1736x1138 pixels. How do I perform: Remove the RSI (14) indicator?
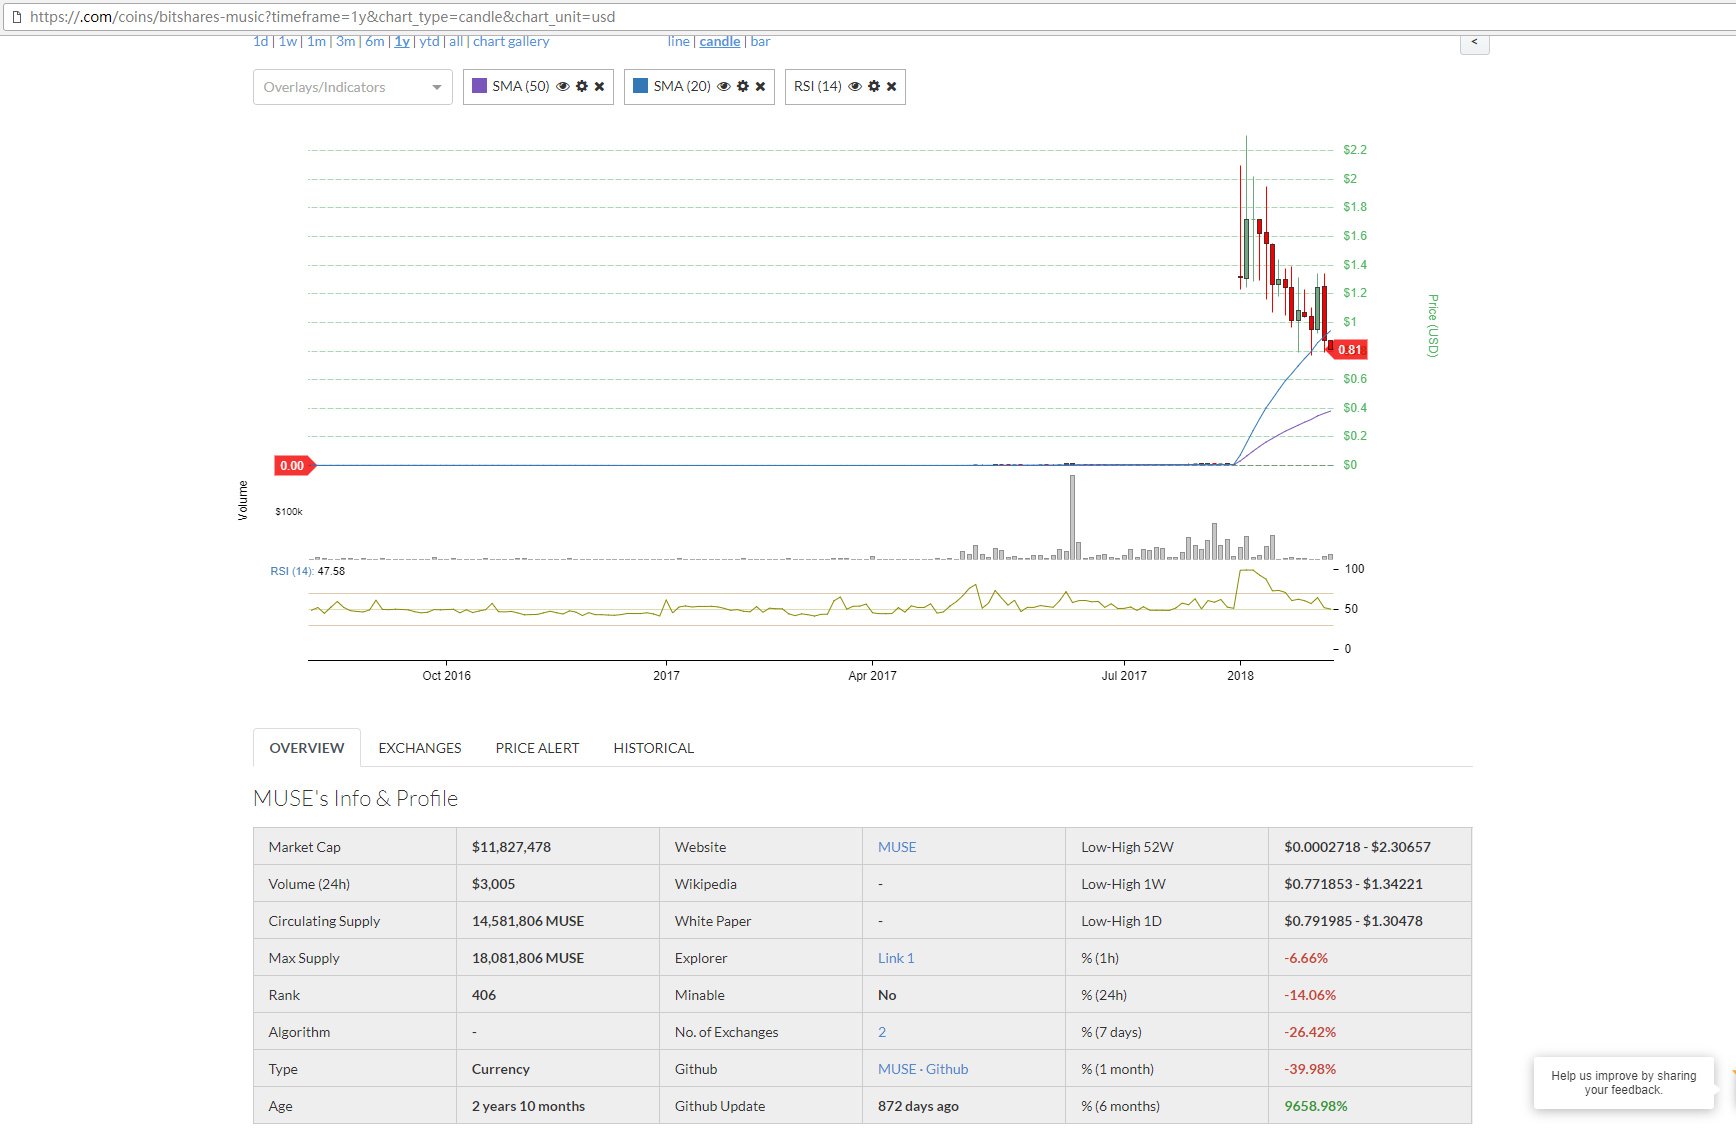tap(891, 87)
